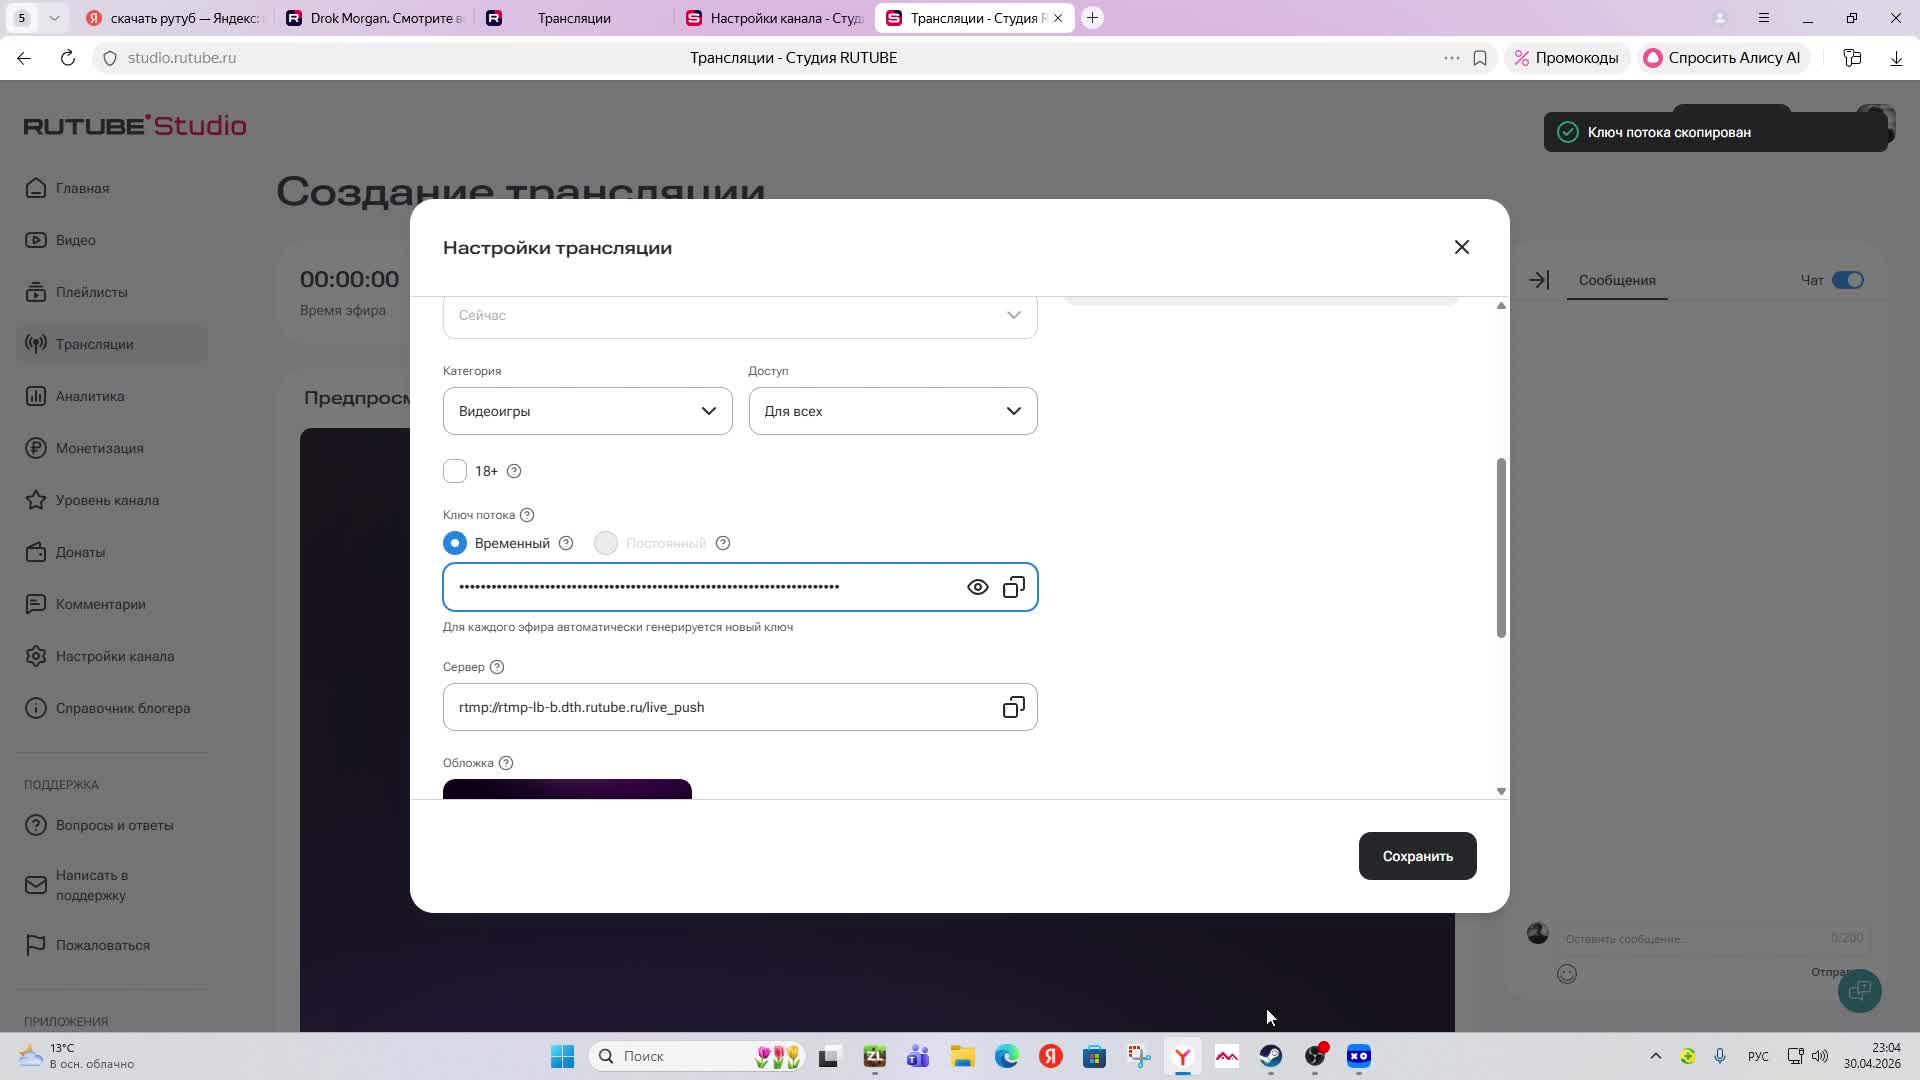Click help icon next to Сервер

(x=497, y=667)
